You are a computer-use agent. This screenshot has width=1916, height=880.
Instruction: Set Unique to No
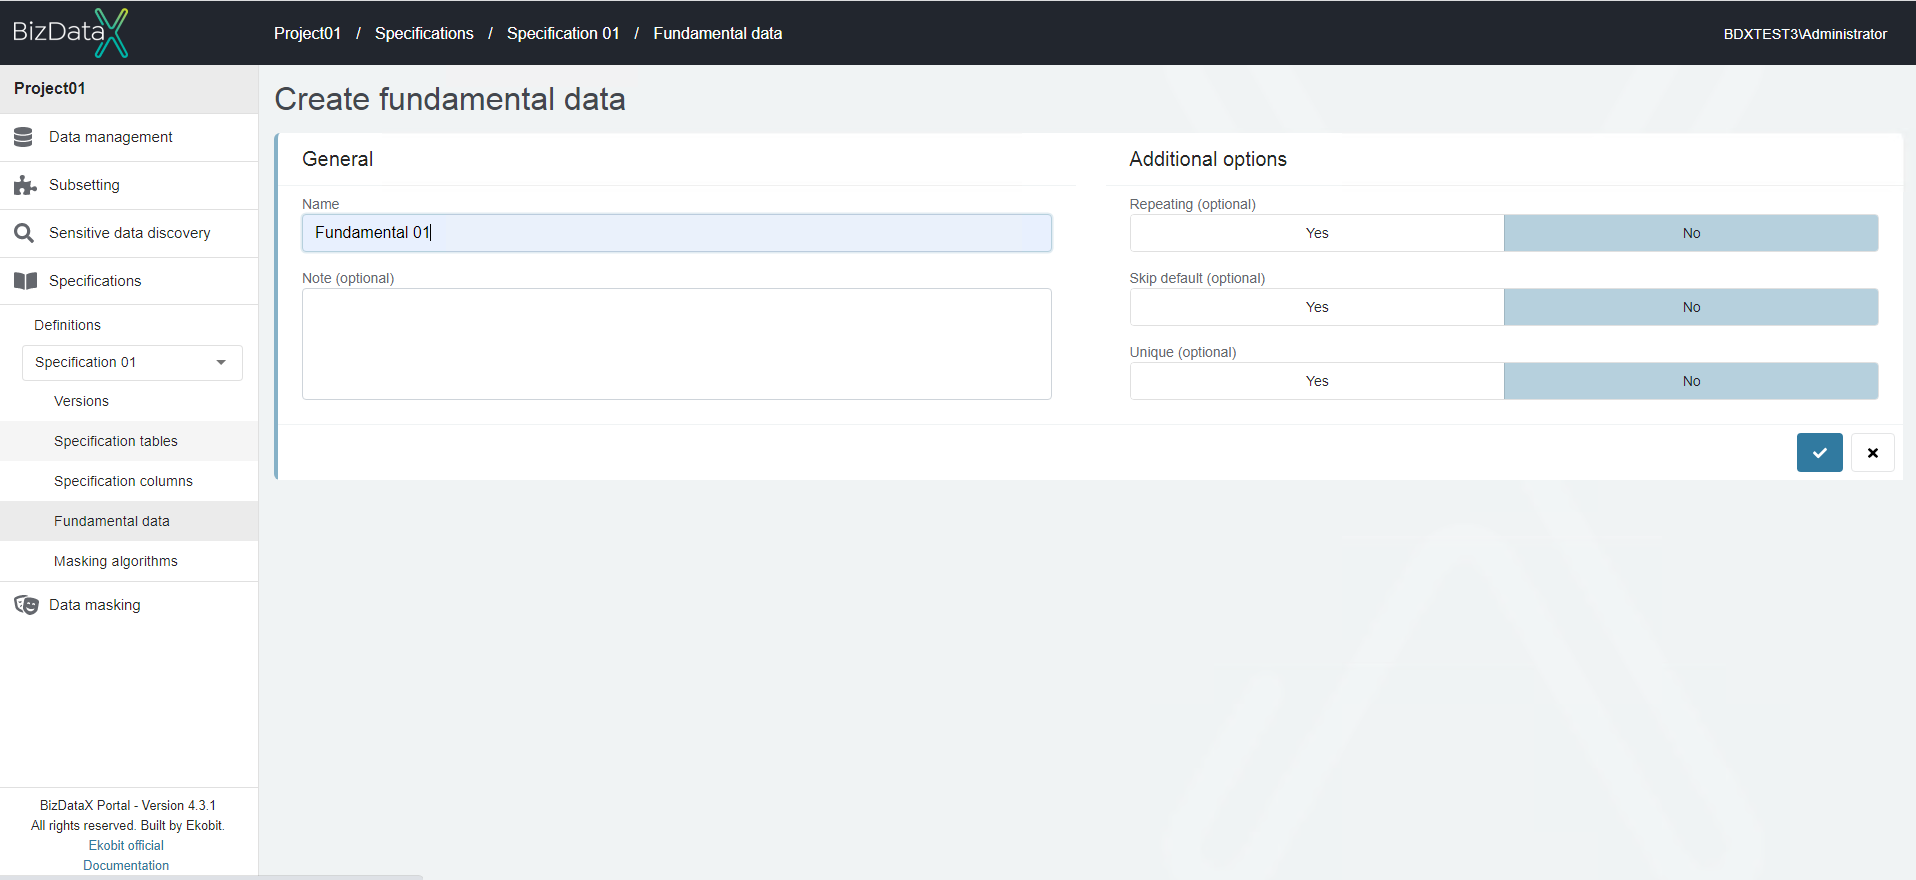coord(1691,381)
